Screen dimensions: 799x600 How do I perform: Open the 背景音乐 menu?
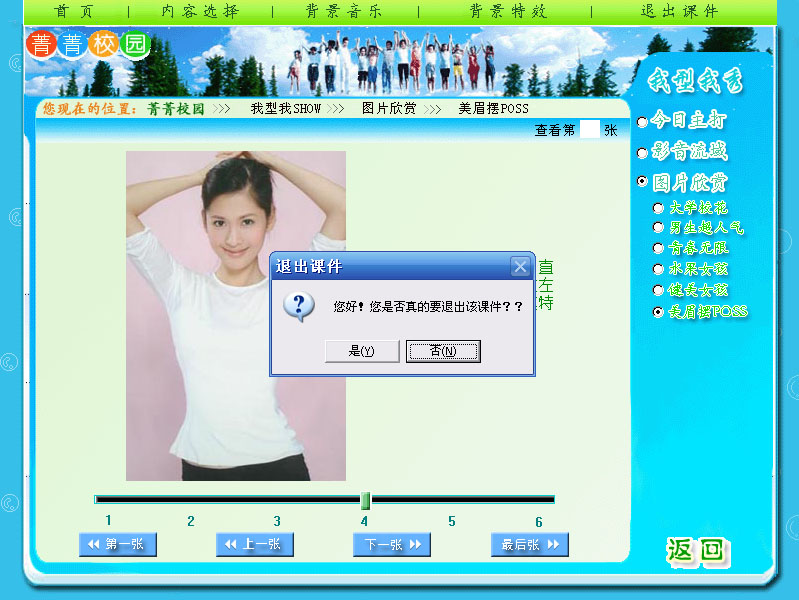click(x=344, y=11)
